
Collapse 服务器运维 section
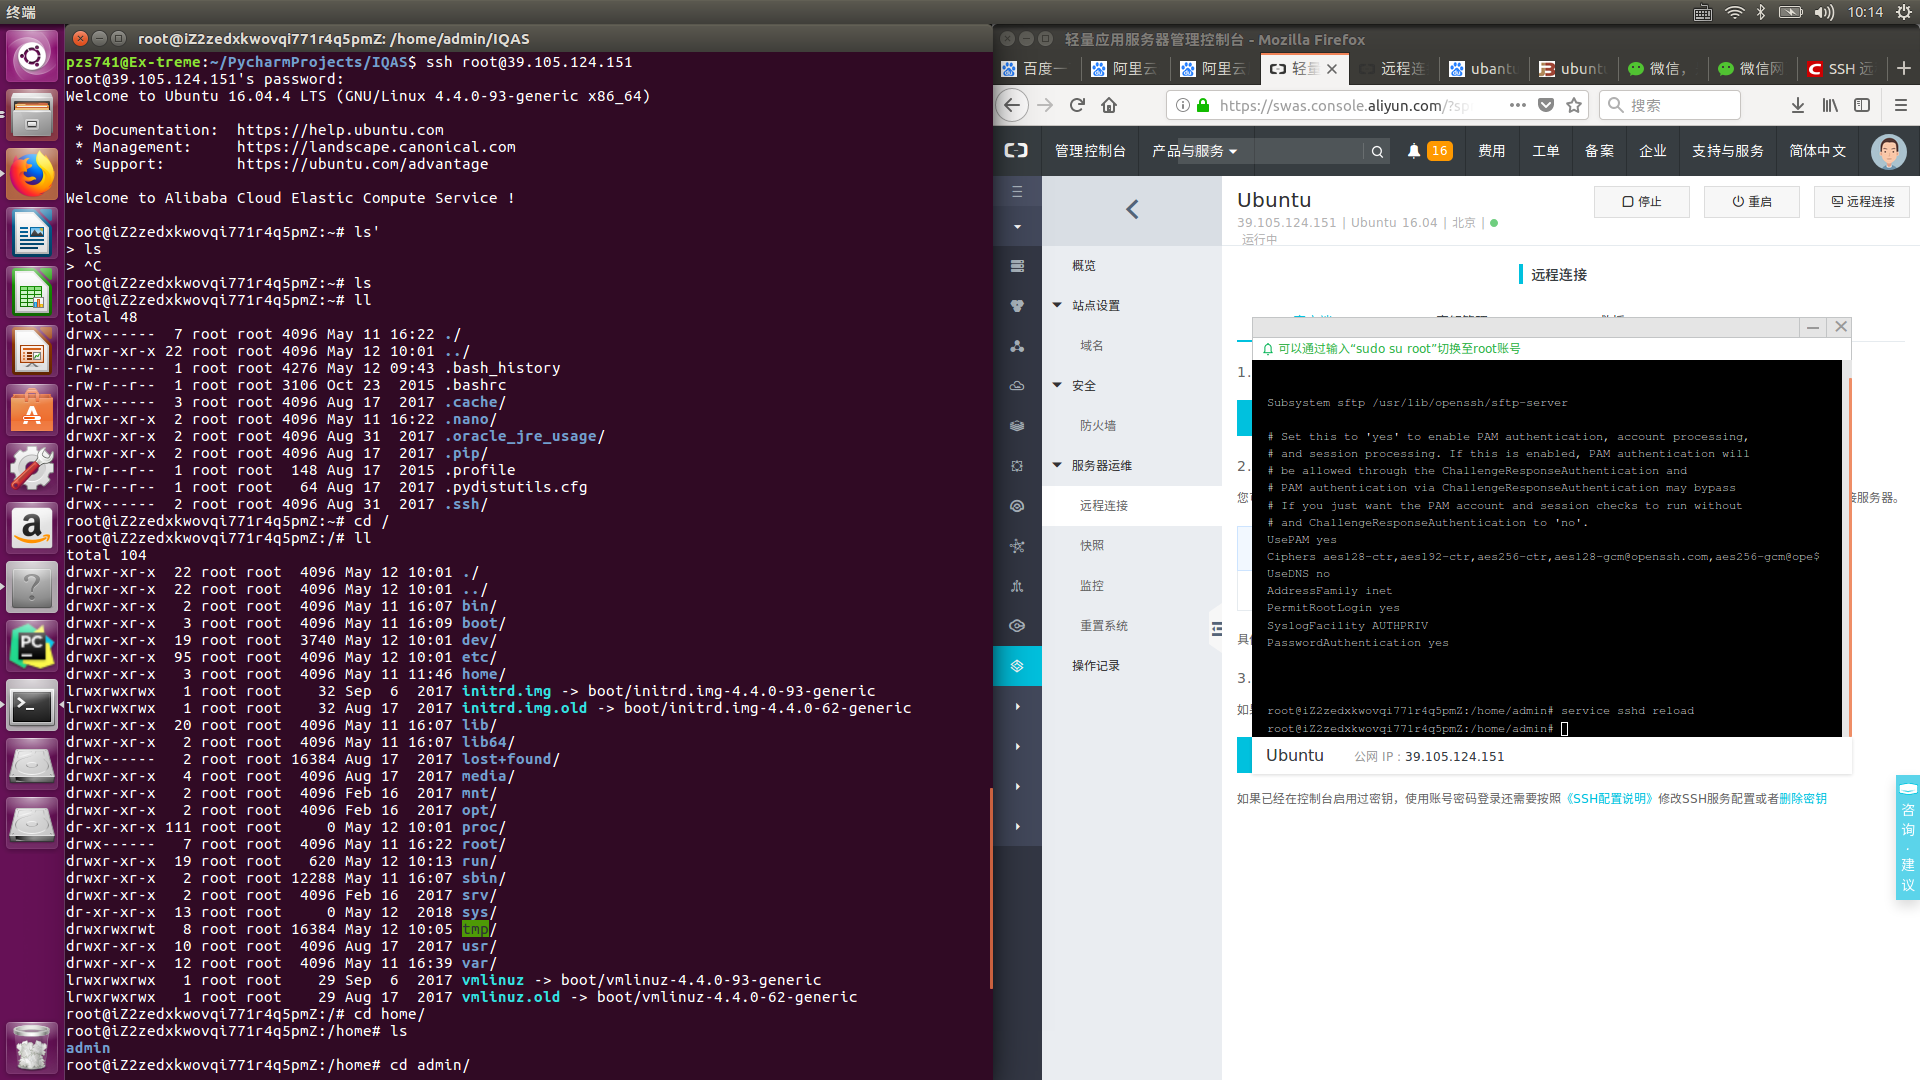click(1057, 465)
